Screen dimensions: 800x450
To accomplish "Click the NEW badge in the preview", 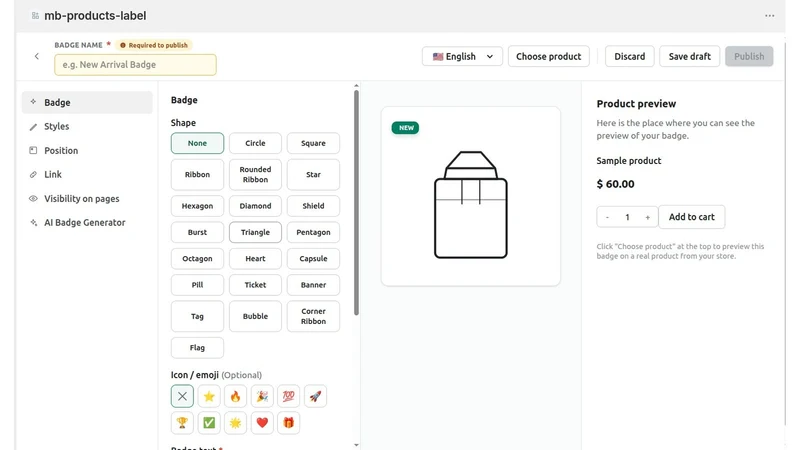I will click(405, 128).
